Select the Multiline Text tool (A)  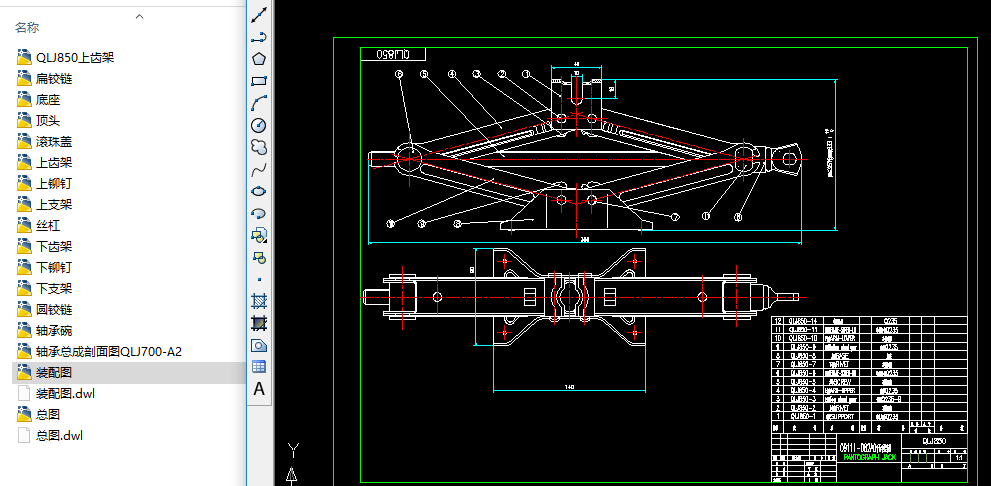(x=259, y=389)
